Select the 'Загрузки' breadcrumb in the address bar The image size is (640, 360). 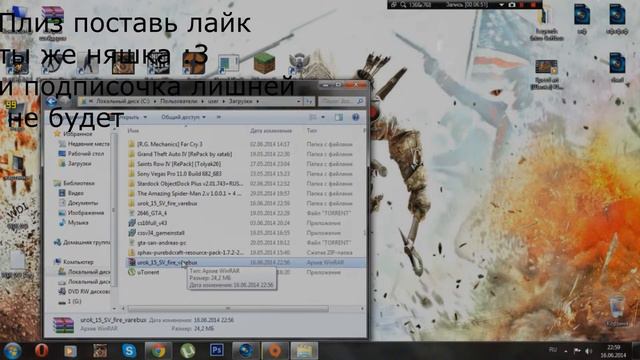point(240,101)
